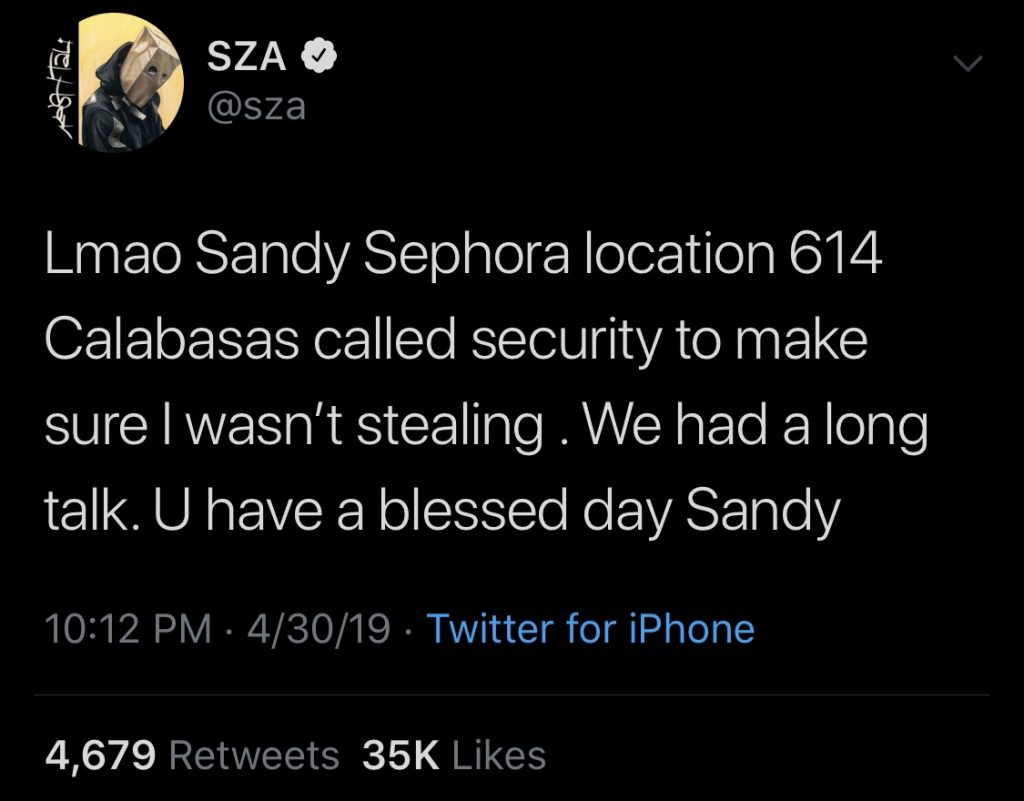Open SZA's paper-bag profile picture
The image size is (1024, 801).
coord(131,82)
